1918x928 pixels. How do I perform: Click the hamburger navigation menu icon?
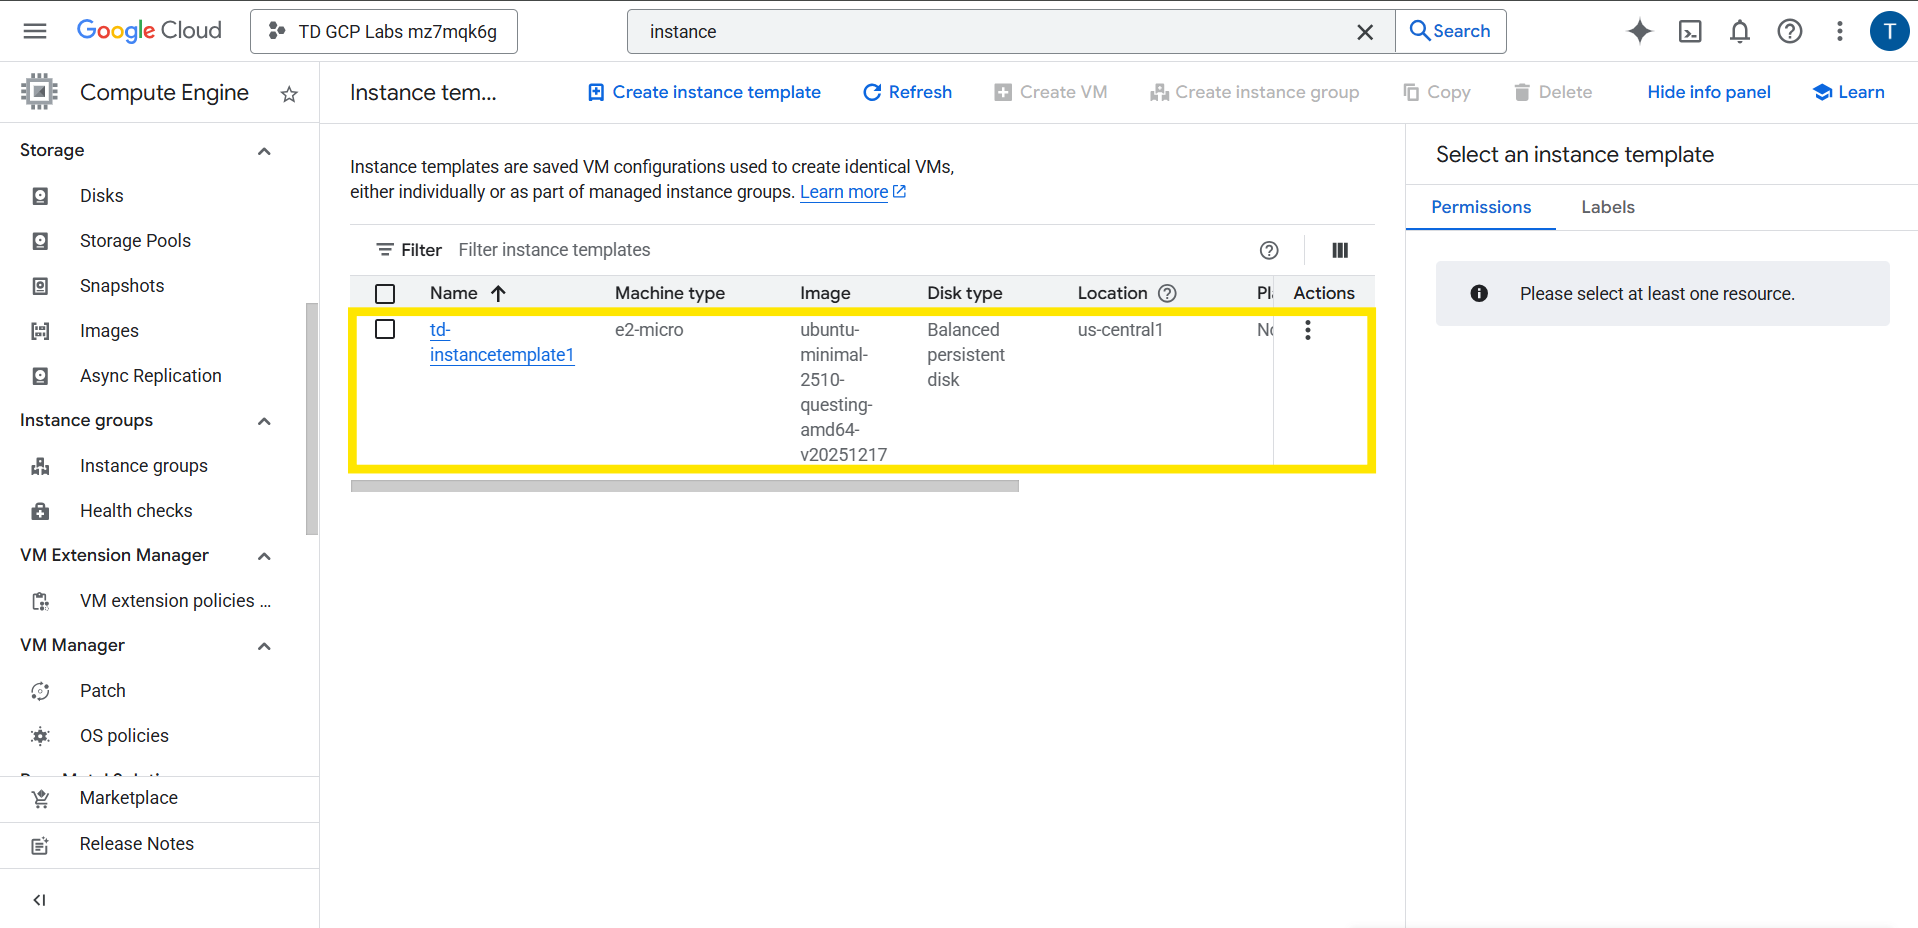tap(35, 31)
